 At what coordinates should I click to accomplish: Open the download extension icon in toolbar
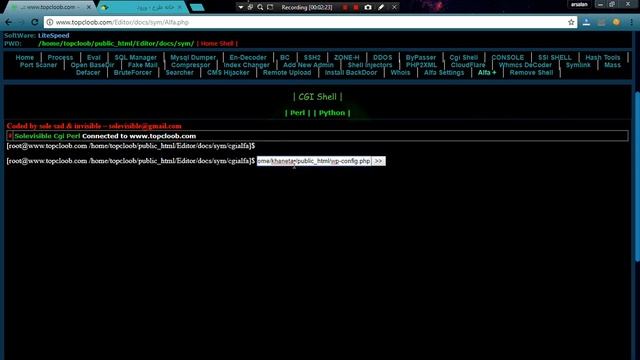click(x=586, y=22)
